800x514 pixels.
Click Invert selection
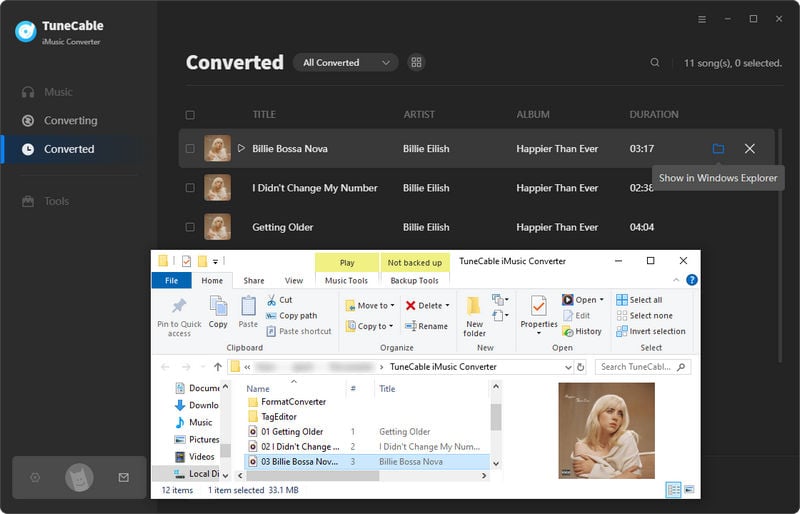click(651, 331)
